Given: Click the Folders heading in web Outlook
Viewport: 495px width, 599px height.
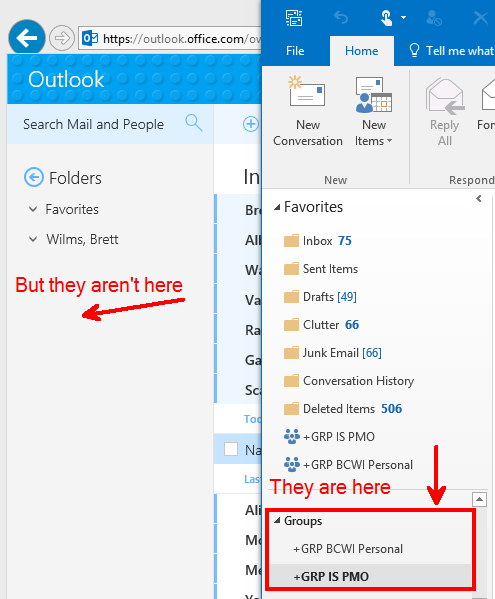Looking at the screenshot, I should 75,178.
